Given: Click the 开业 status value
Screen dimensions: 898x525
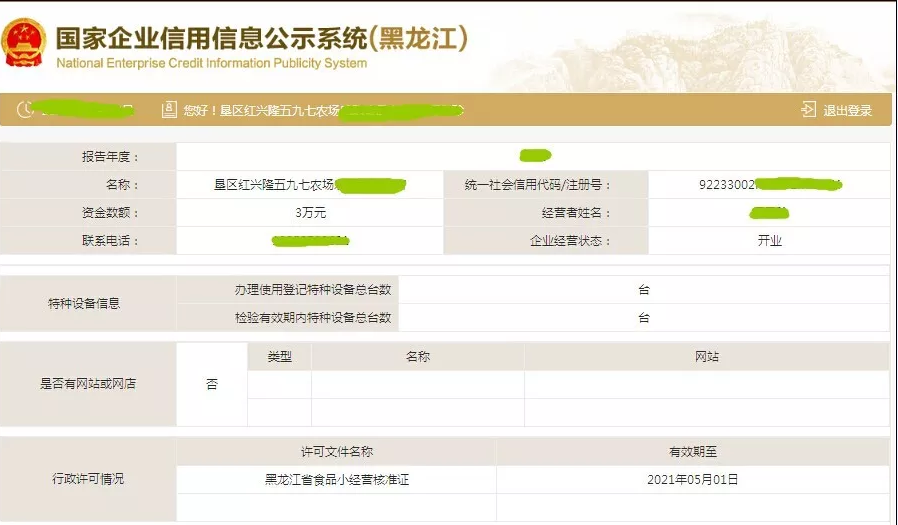Looking at the screenshot, I should [769, 240].
